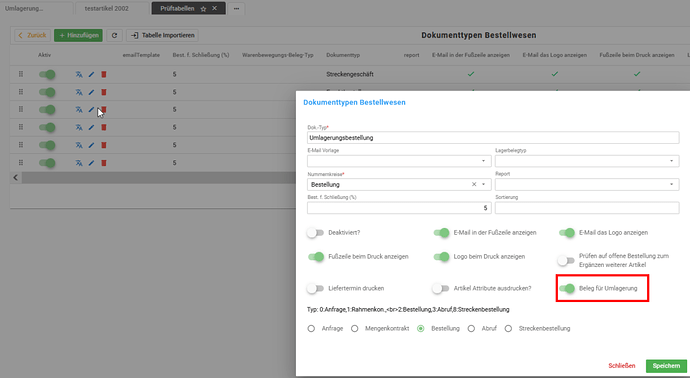The height and width of the screenshot is (378, 690).
Task: Star the Prüftabellen tab as favorite
Action: [203, 9]
